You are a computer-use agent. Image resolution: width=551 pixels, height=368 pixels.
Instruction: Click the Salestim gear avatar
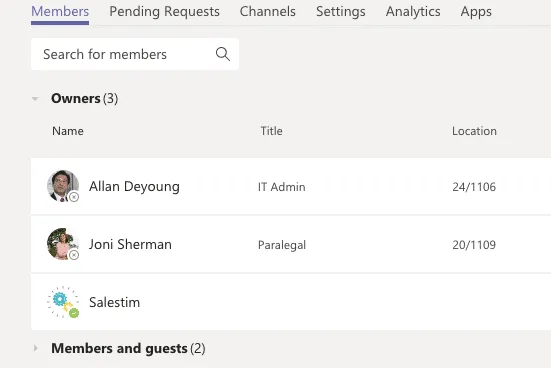(63, 302)
